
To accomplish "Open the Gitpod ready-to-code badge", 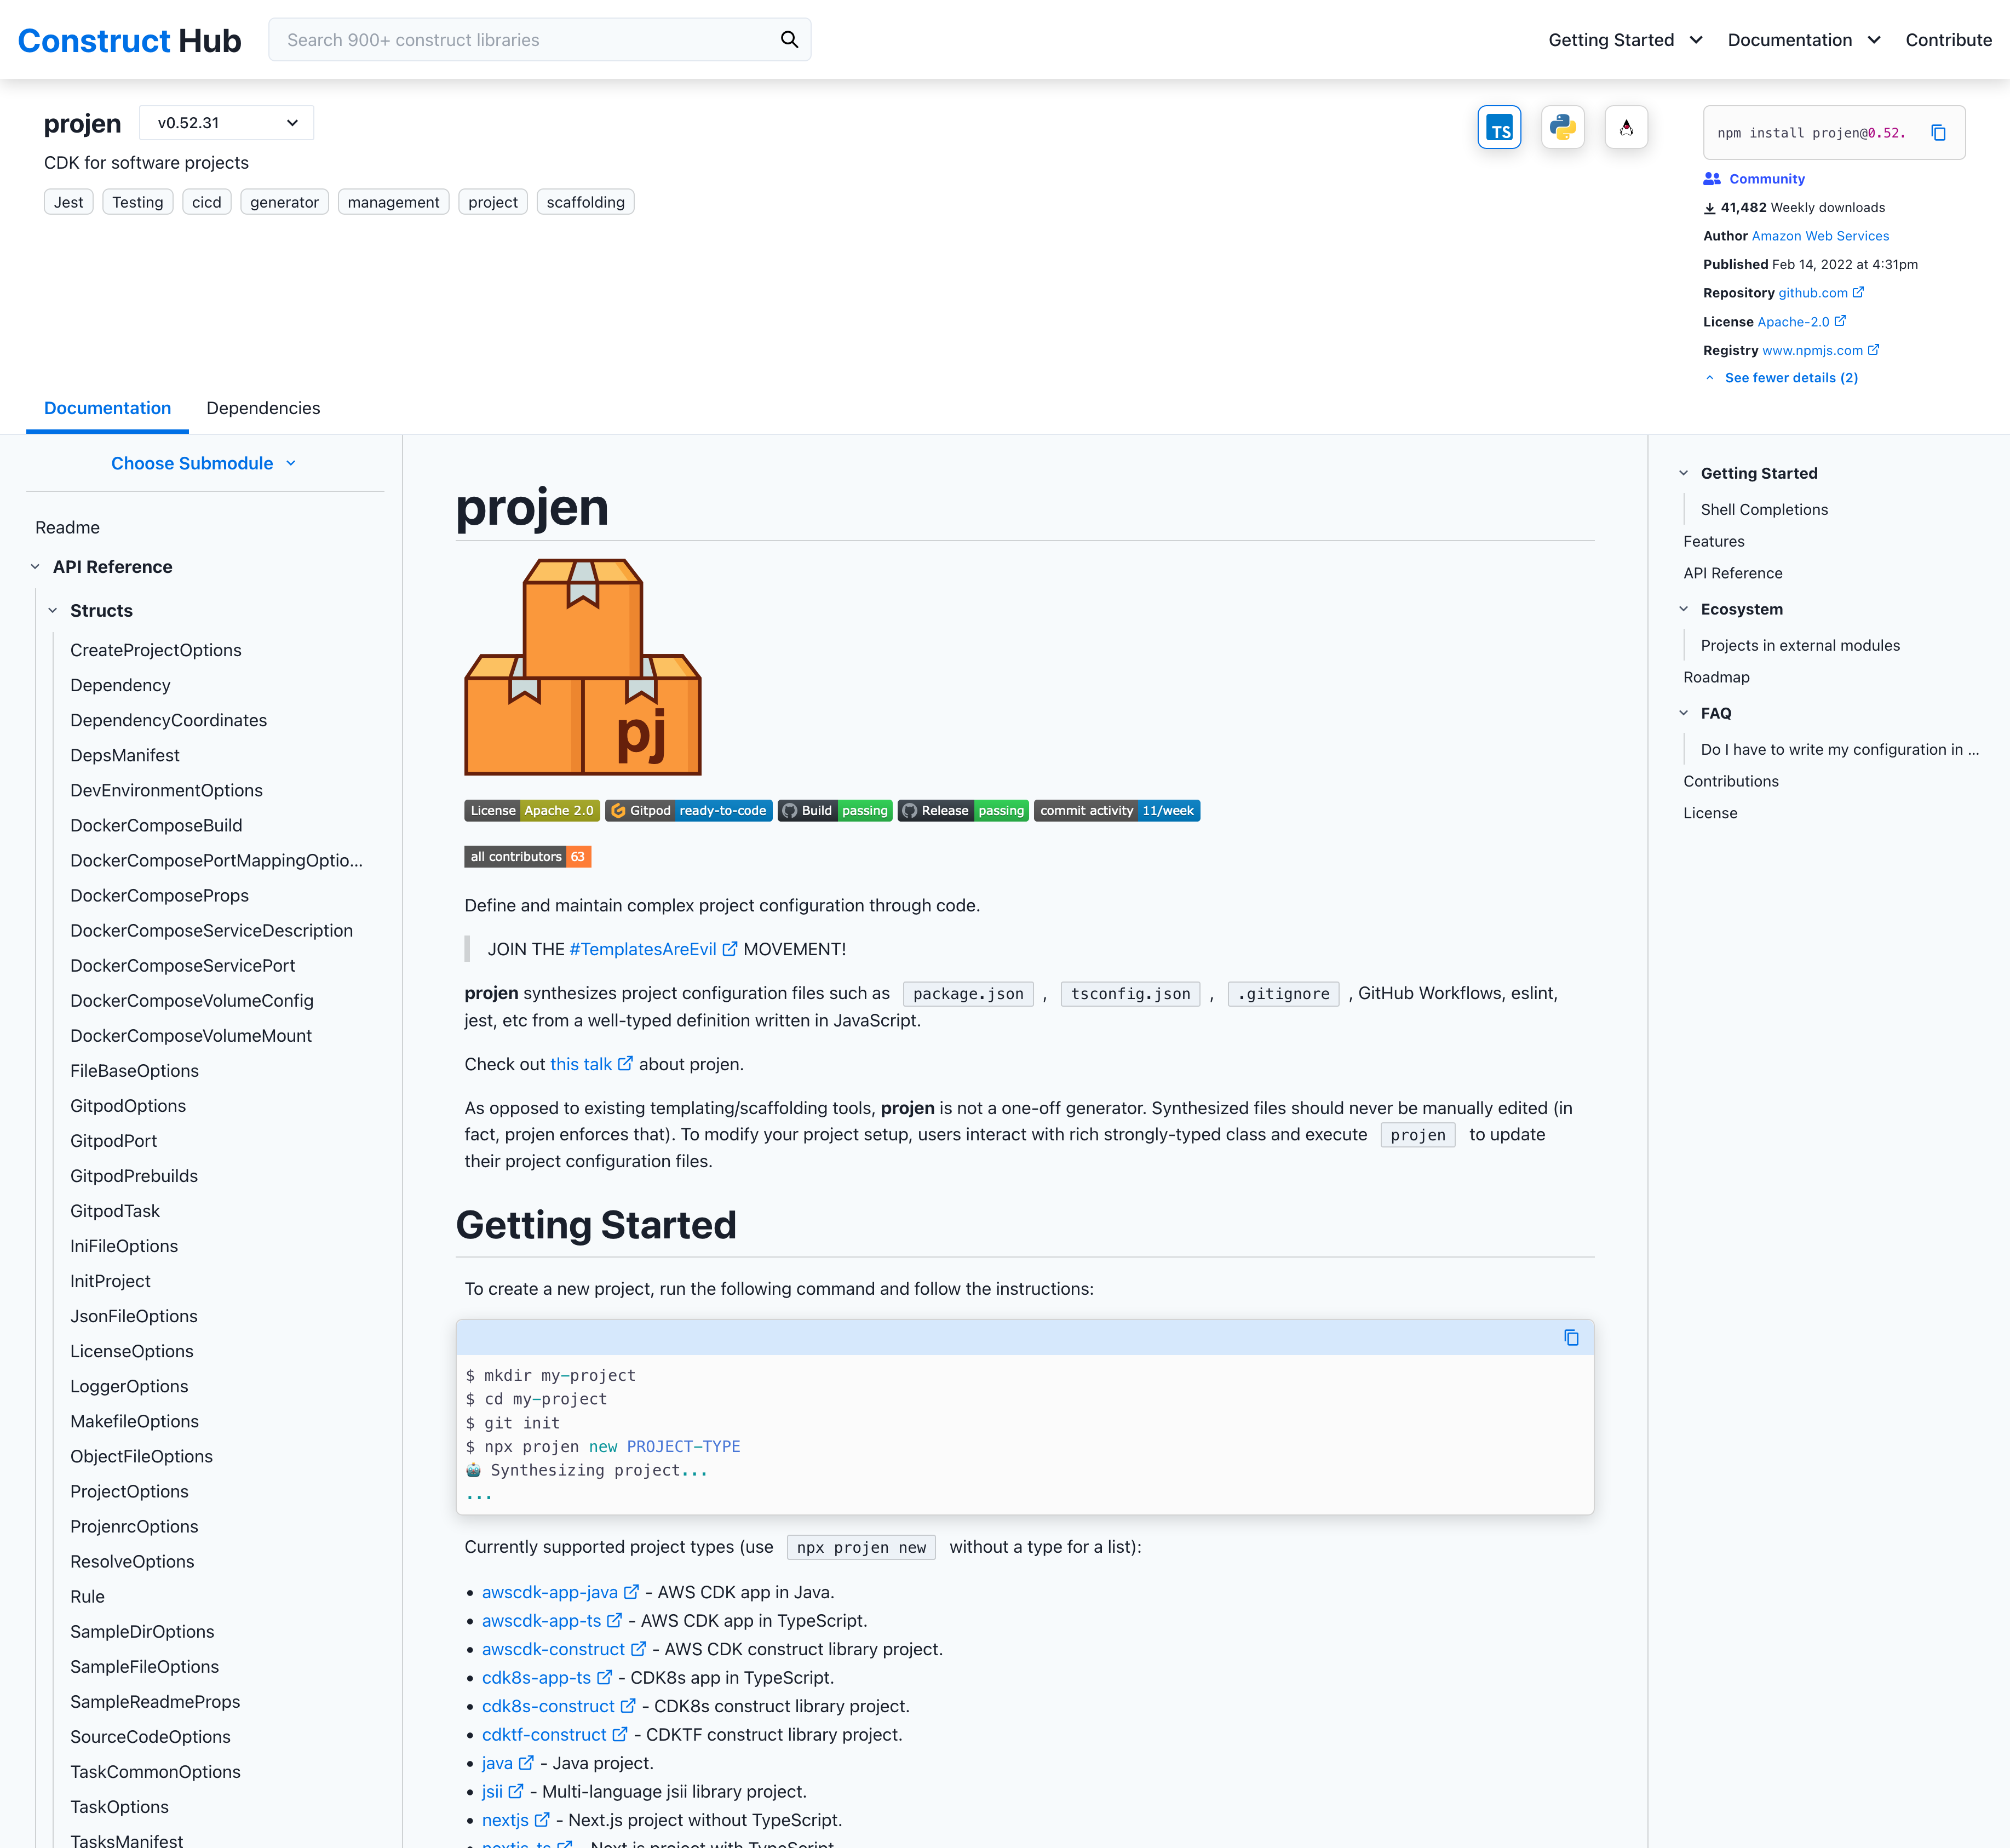I will point(689,811).
